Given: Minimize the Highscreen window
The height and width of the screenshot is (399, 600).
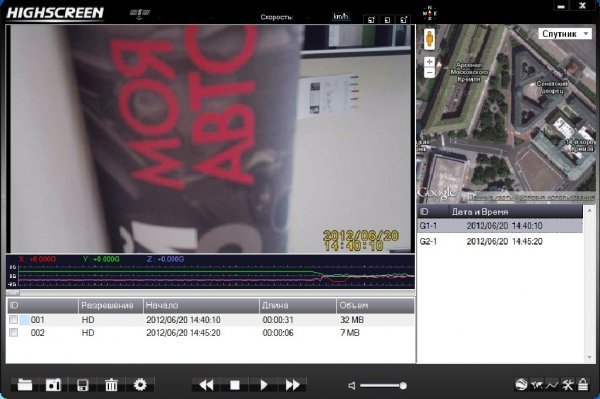Looking at the screenshot, I should tap(561, 6).
